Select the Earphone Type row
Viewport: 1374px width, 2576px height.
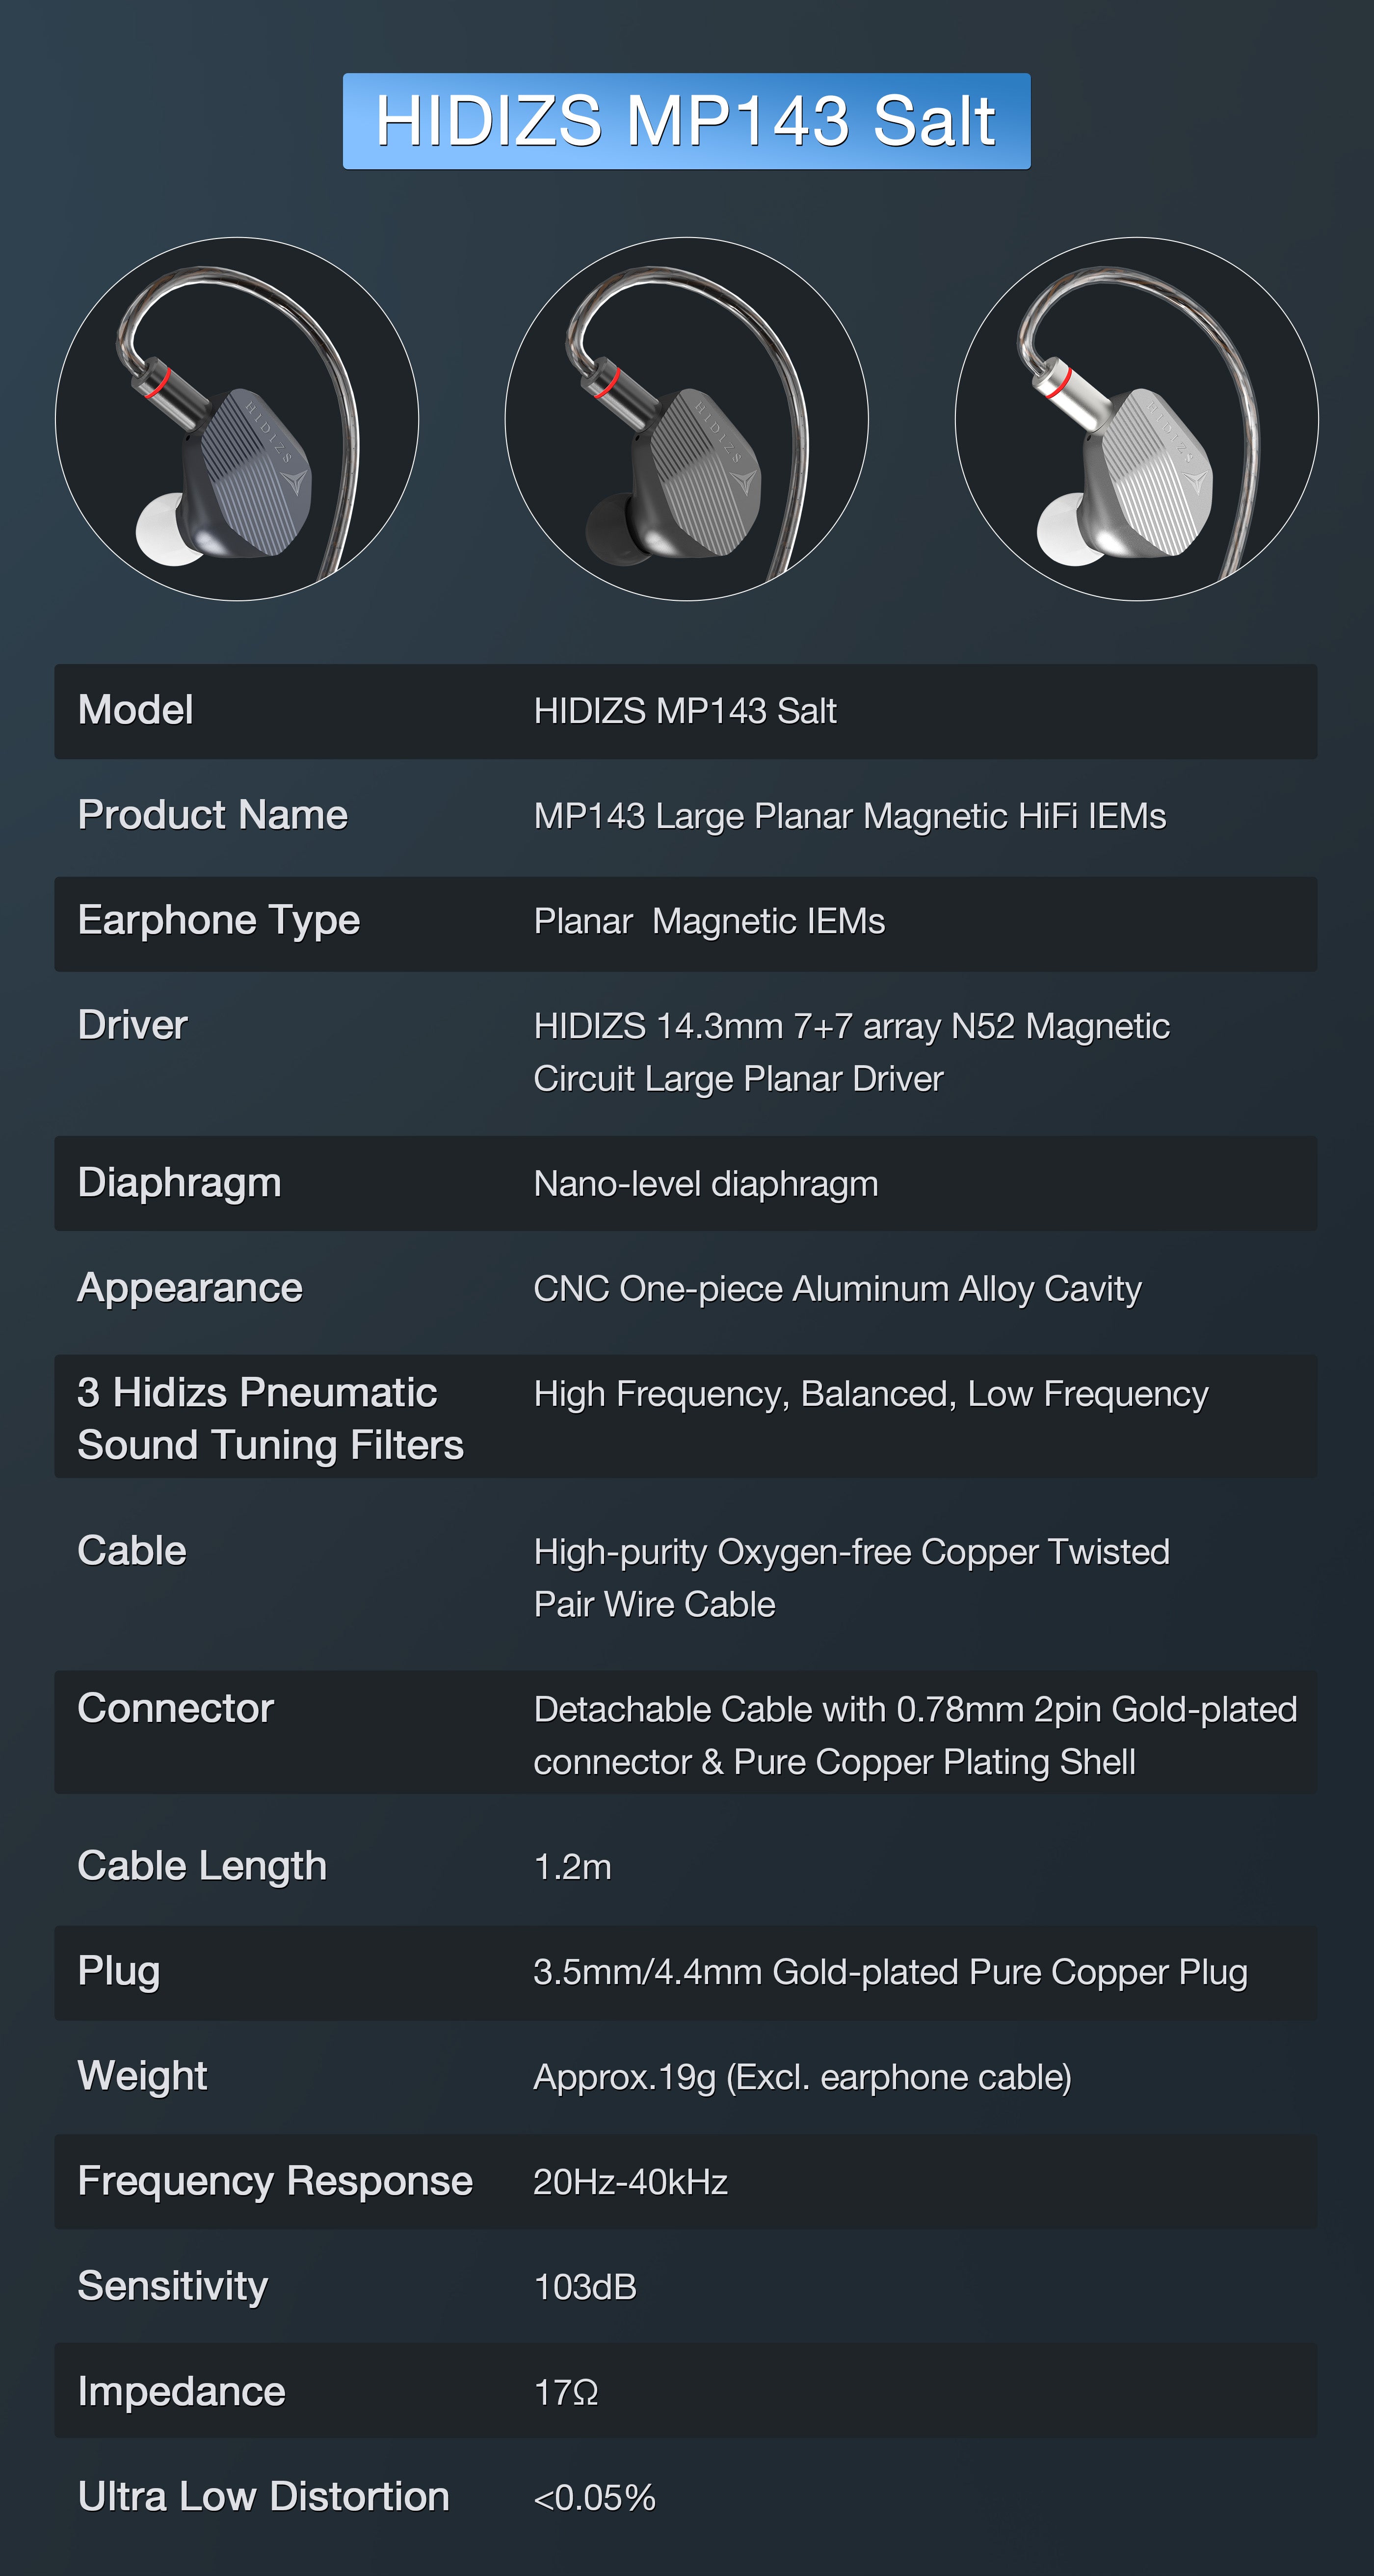(x=686, y=923)
